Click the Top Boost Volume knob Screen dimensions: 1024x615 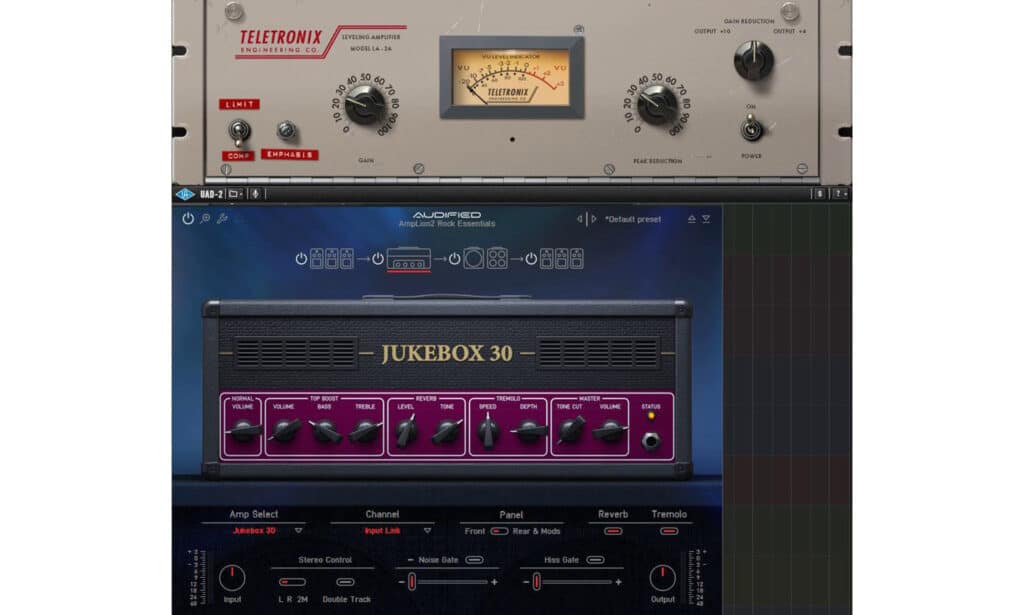coord(284,430)
